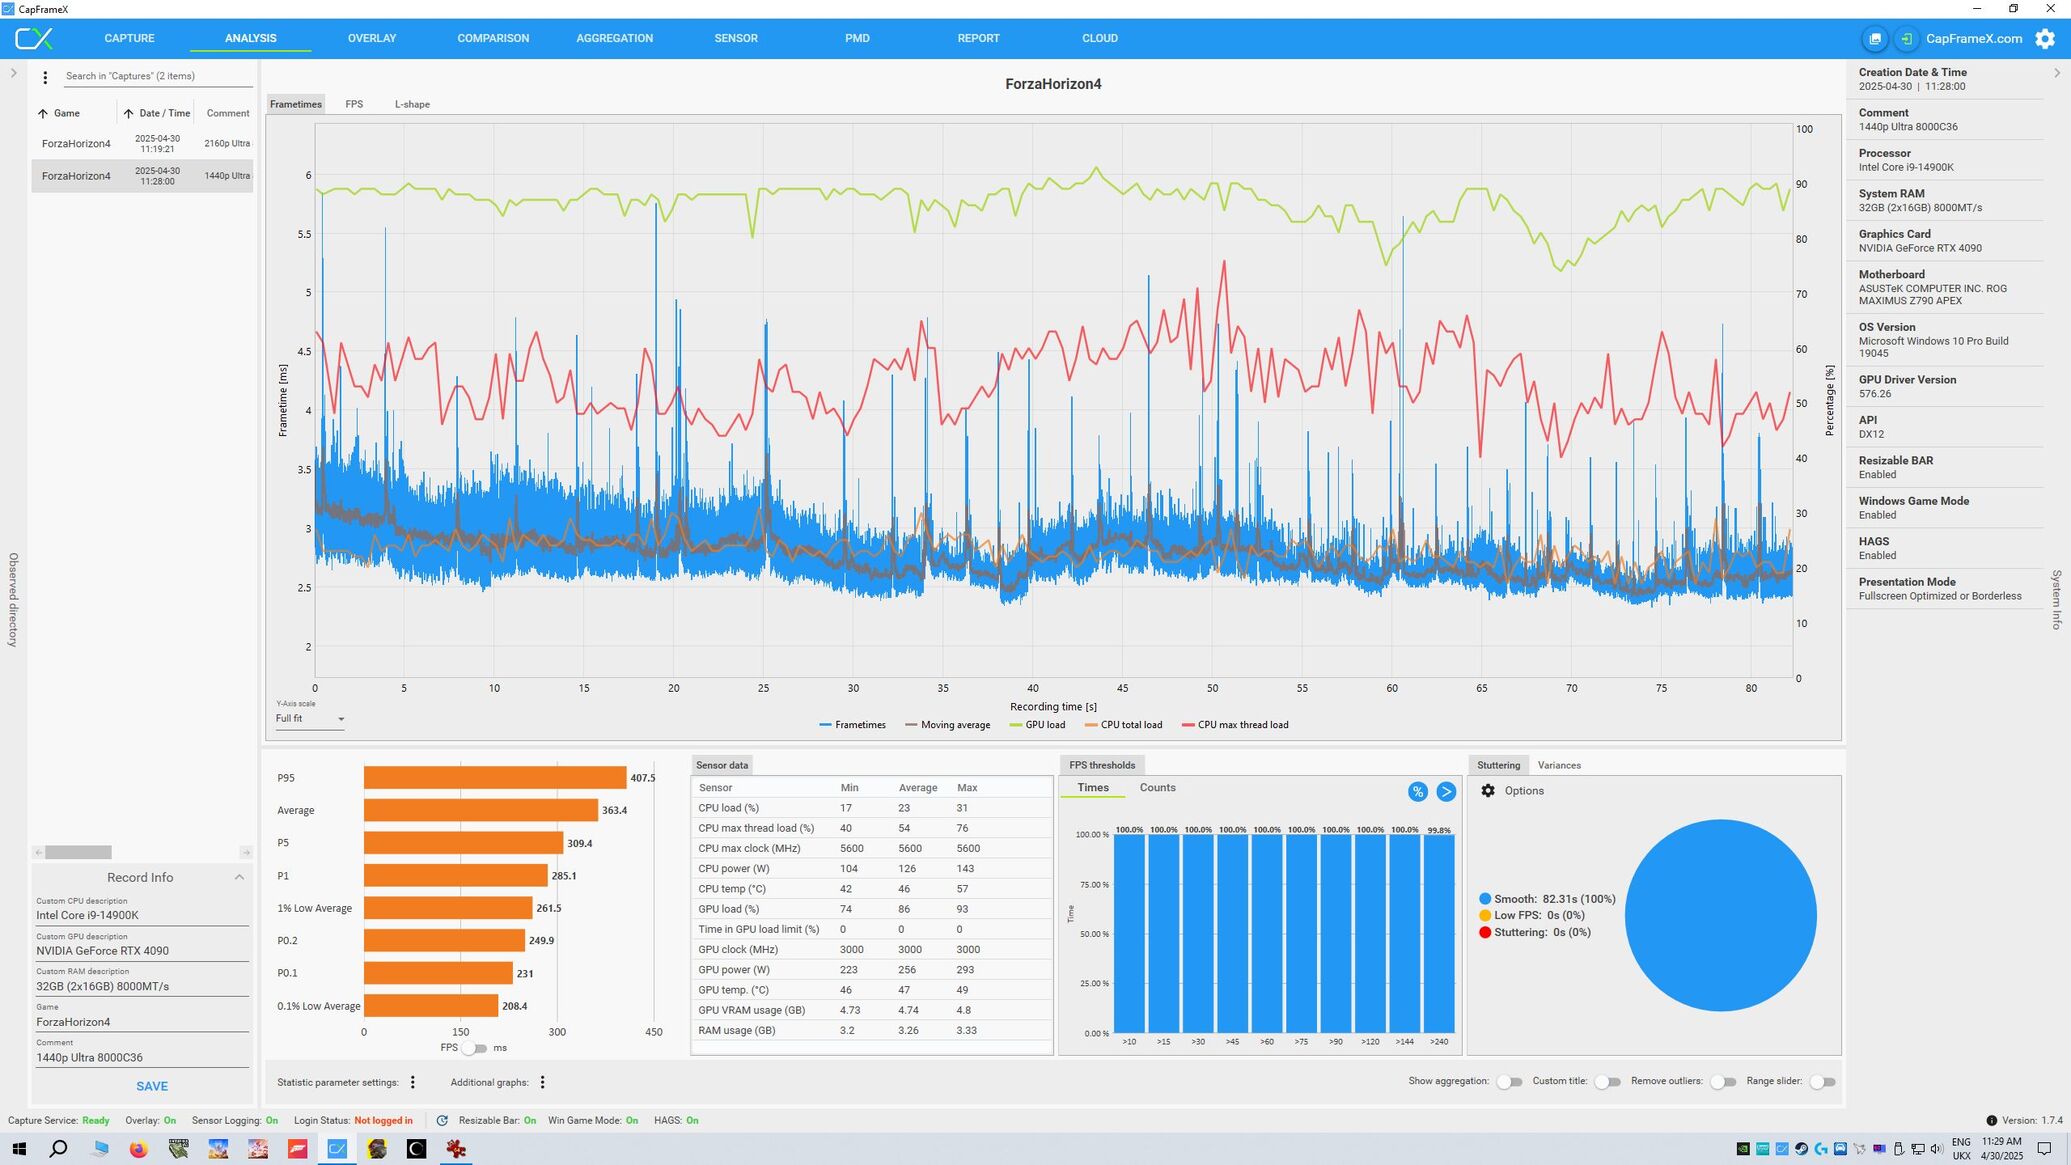Open the COMPARISON tab

[493, 38]
